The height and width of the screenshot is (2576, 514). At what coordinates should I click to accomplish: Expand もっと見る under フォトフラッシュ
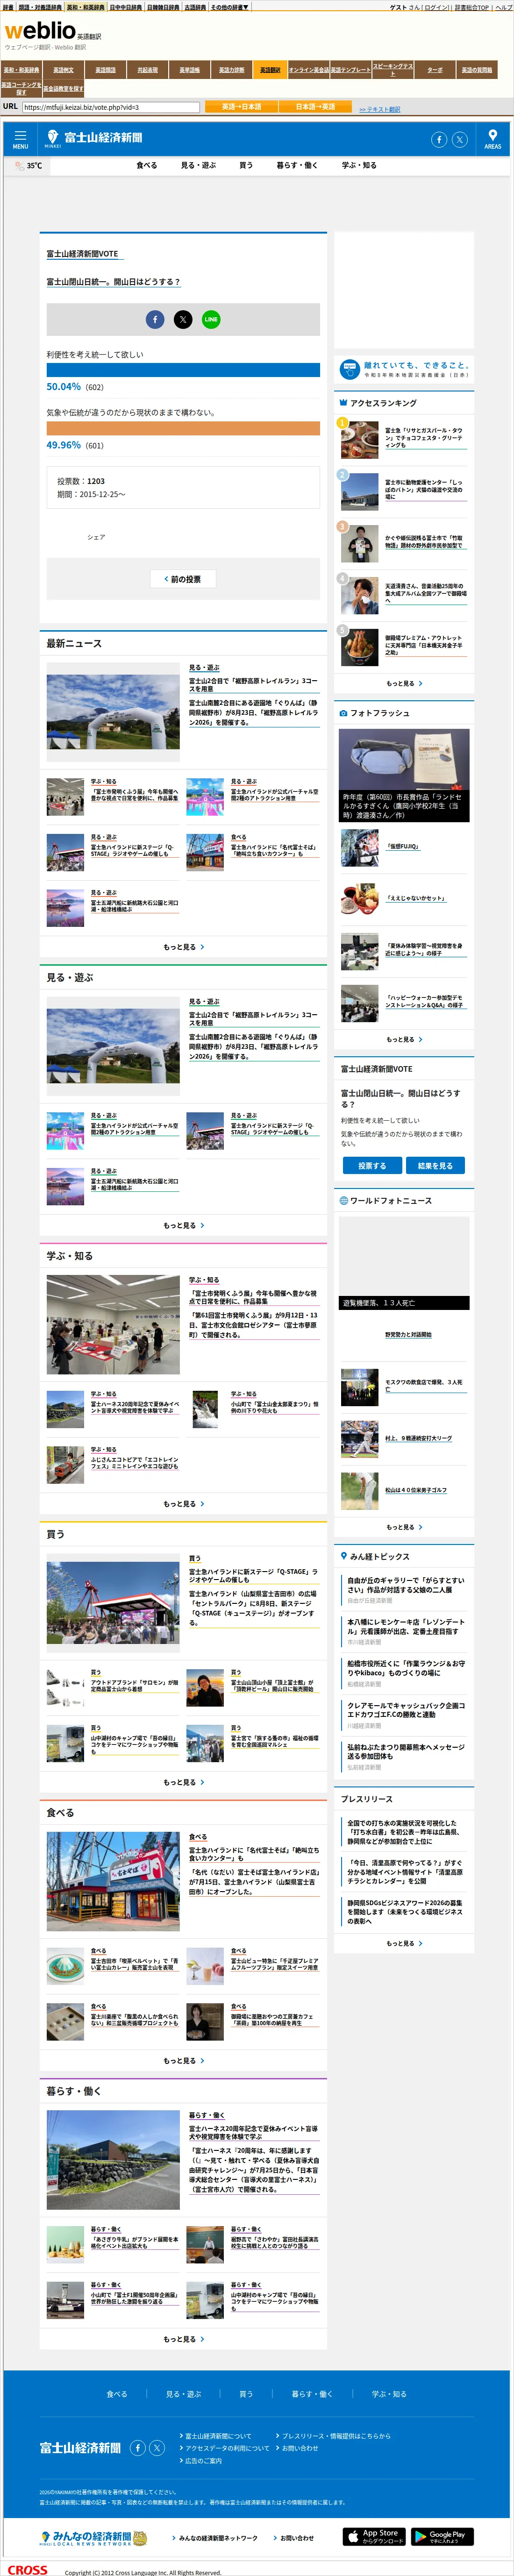404,1040
